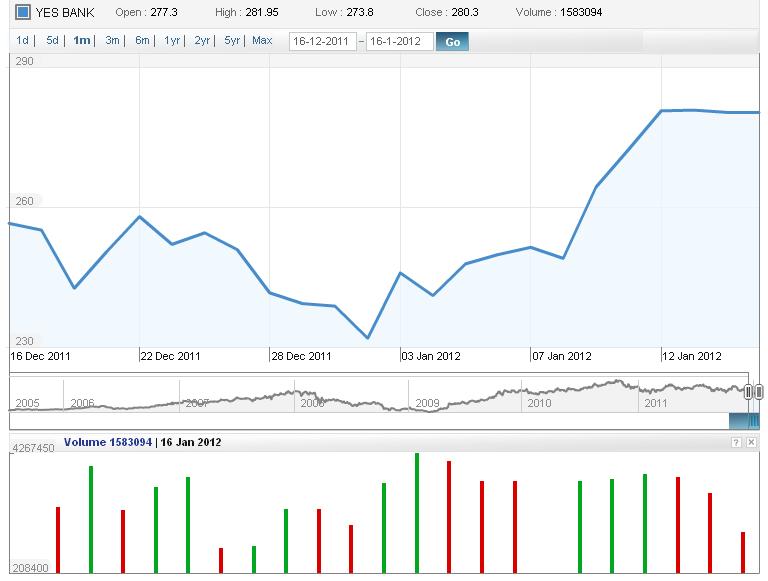The width and height of the screenshot is (768, 581).
Task: Show the 5yr price chart
Action: (x=232, y=41)
